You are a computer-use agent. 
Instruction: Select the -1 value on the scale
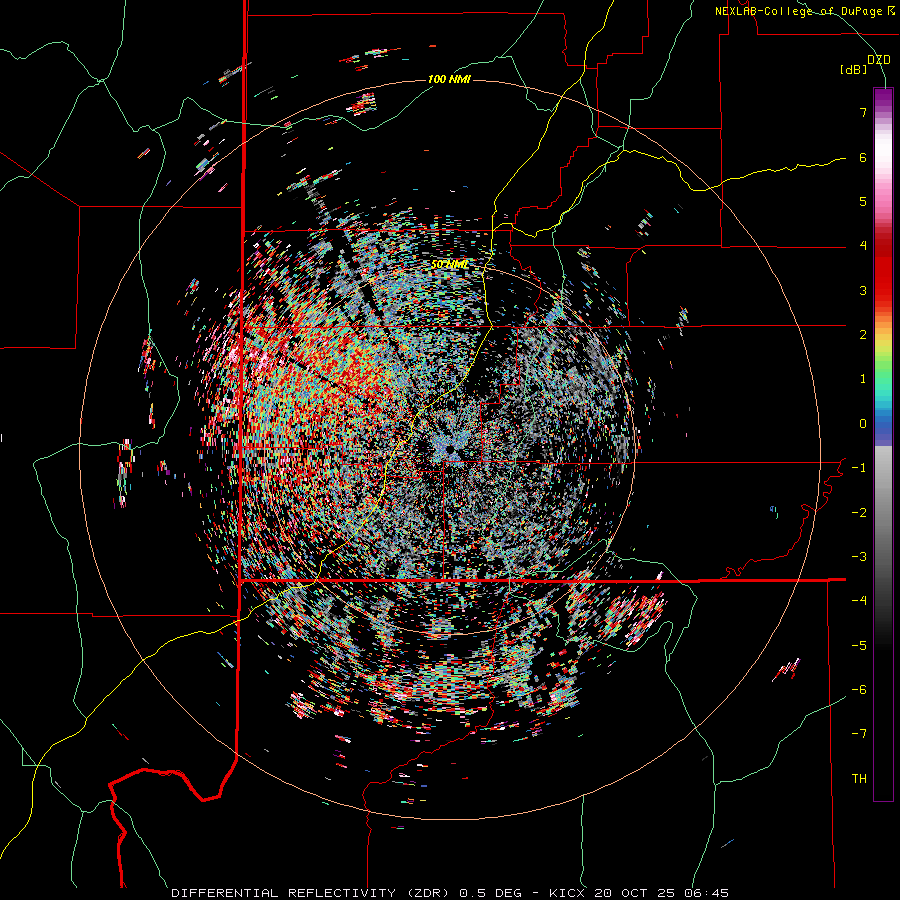859,468
